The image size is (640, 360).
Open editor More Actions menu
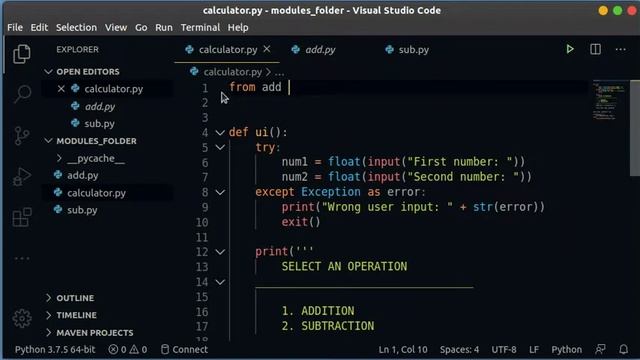[x=621, y=49]
